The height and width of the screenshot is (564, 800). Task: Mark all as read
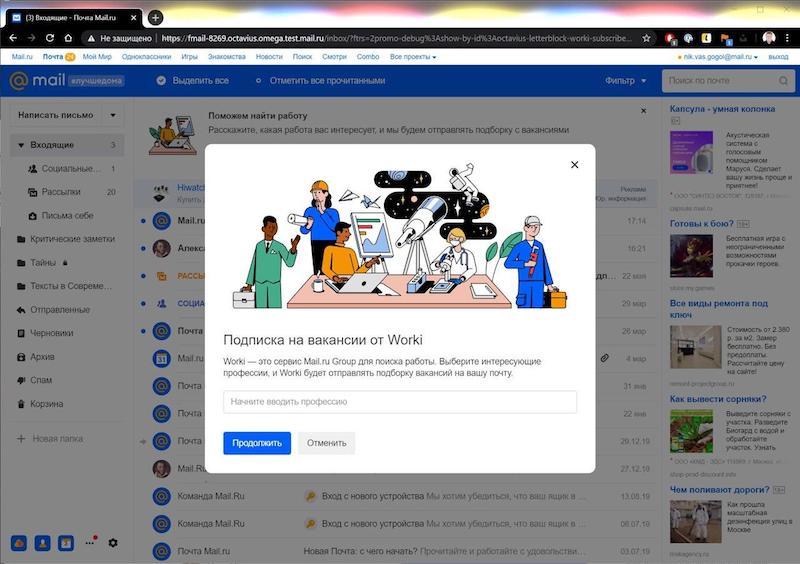tap(320, 81)
